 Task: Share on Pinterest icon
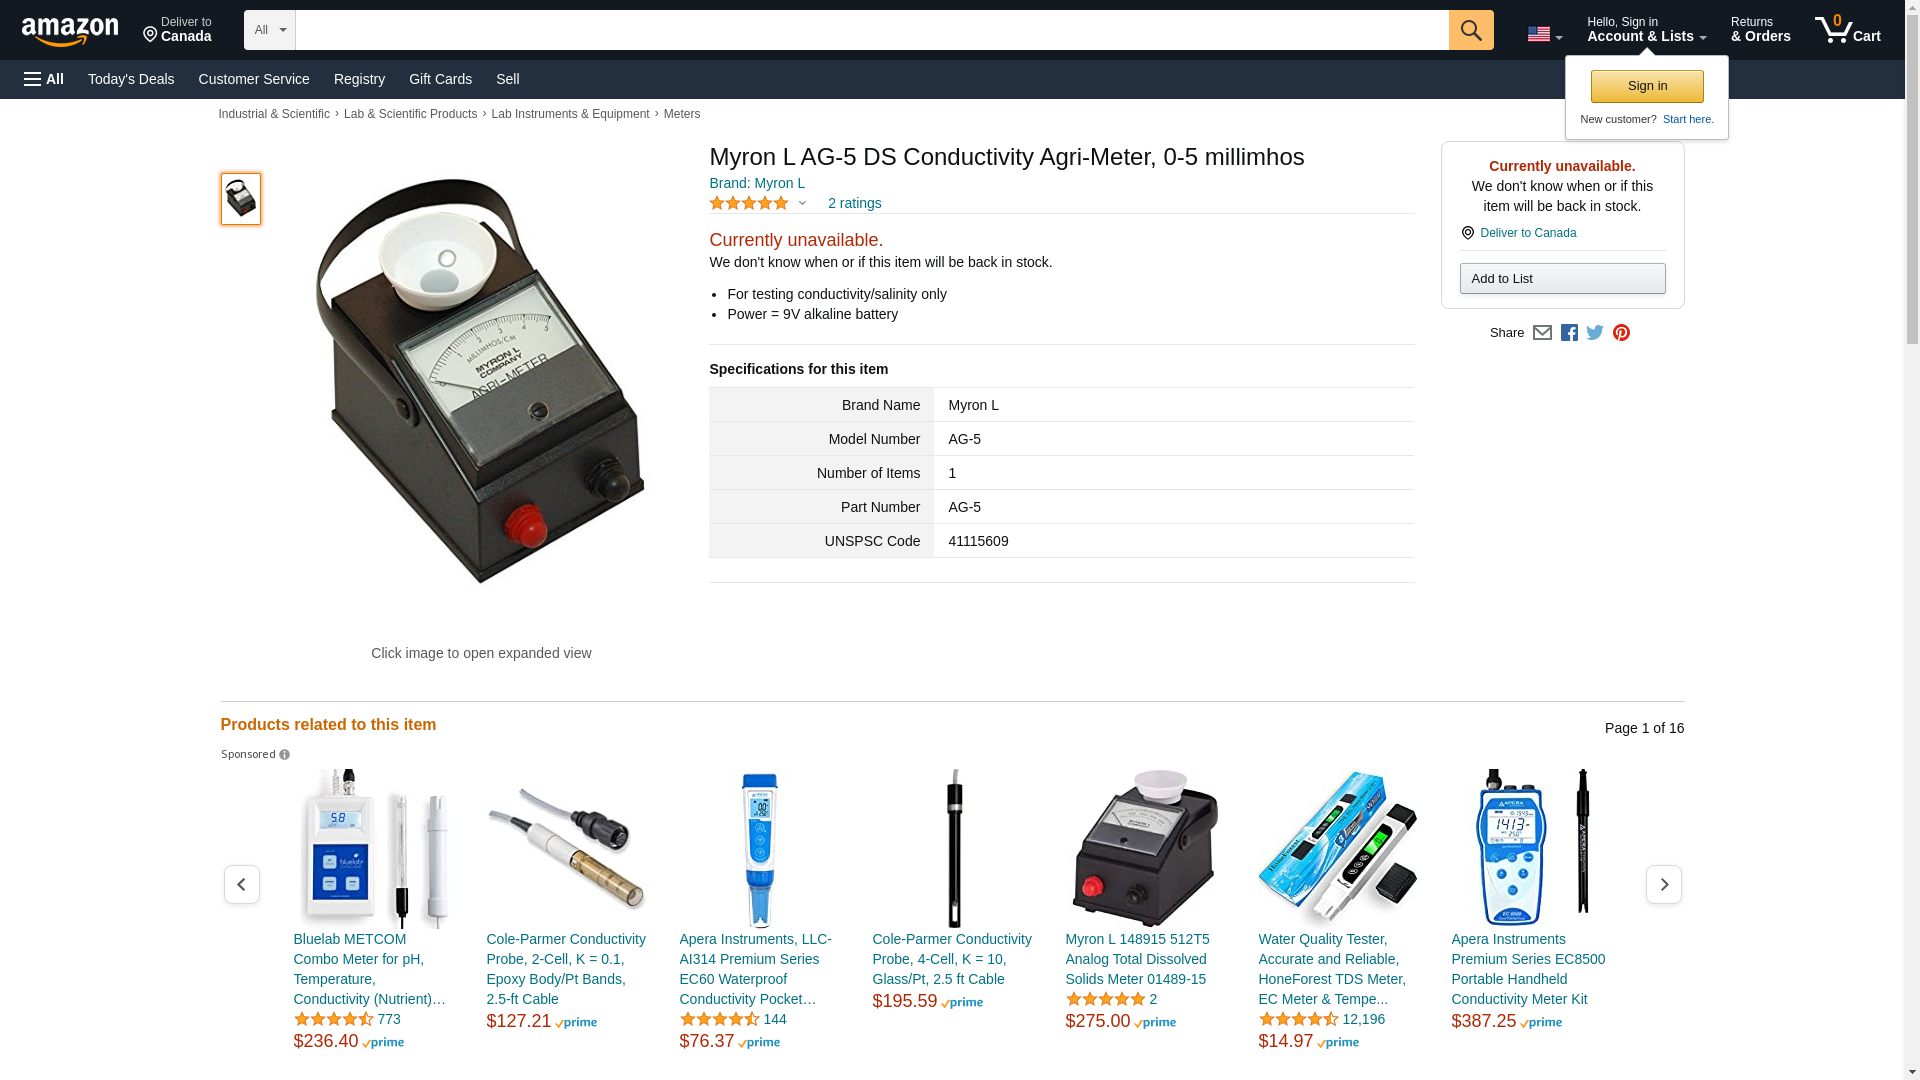(1621, 333)
